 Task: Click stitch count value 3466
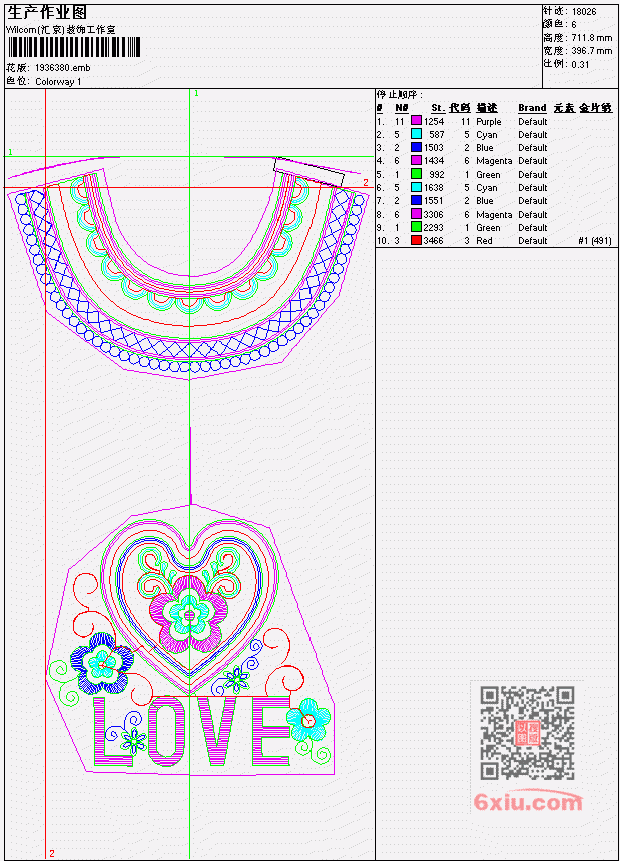433,241
